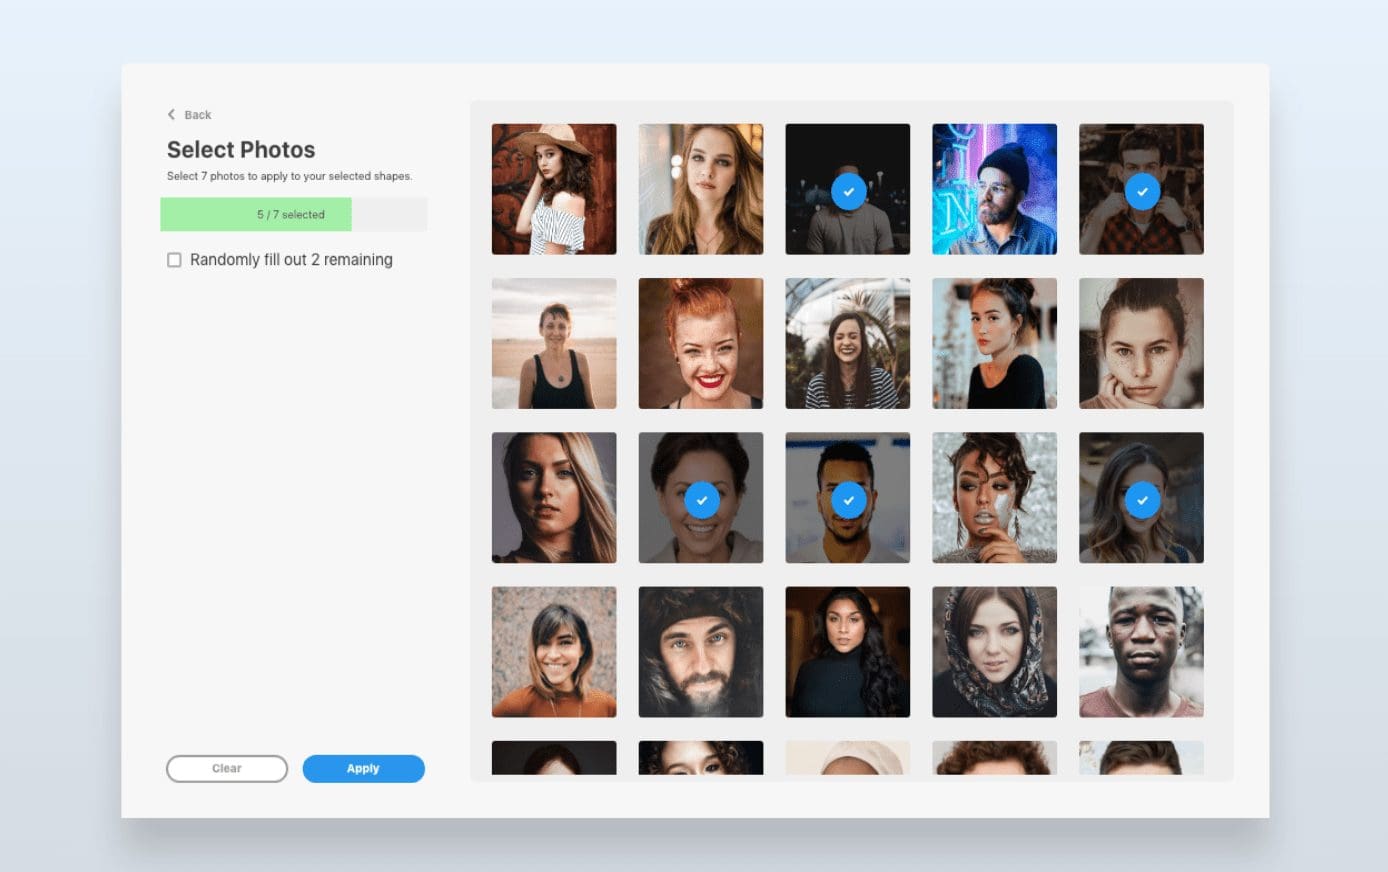1388x872 pixels.
Task: Deselect the short-haired smiling woman photo checkmark
Action: [x=702, y=500]
